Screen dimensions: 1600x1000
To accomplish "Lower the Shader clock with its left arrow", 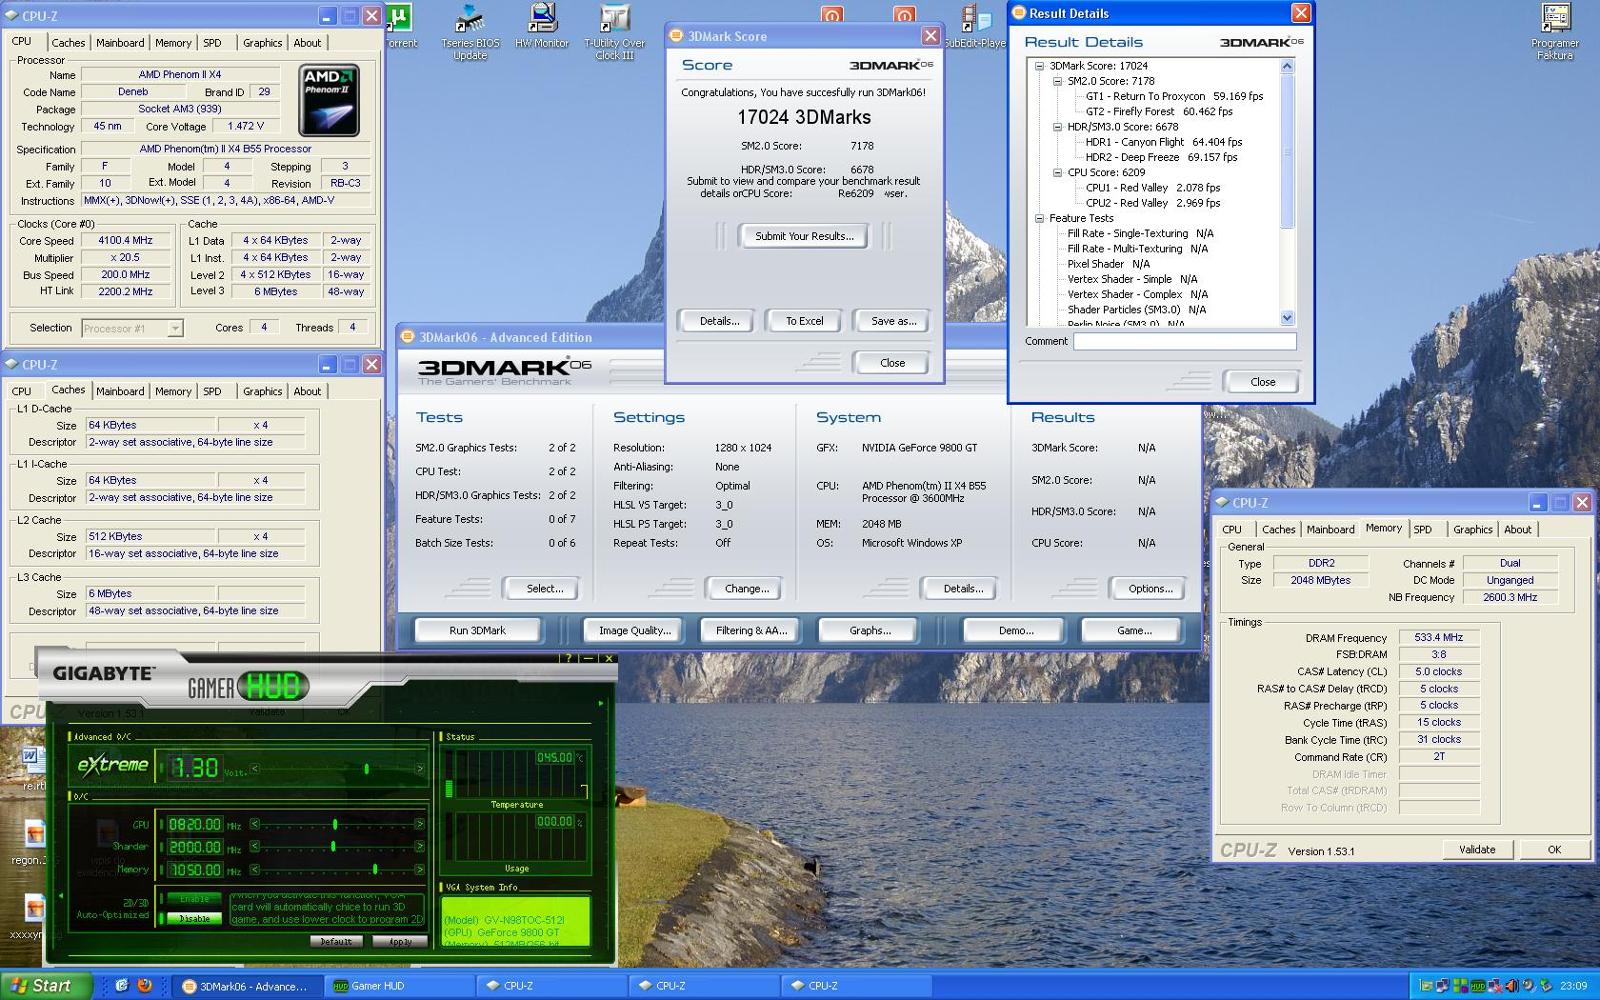I will [255, 847].
